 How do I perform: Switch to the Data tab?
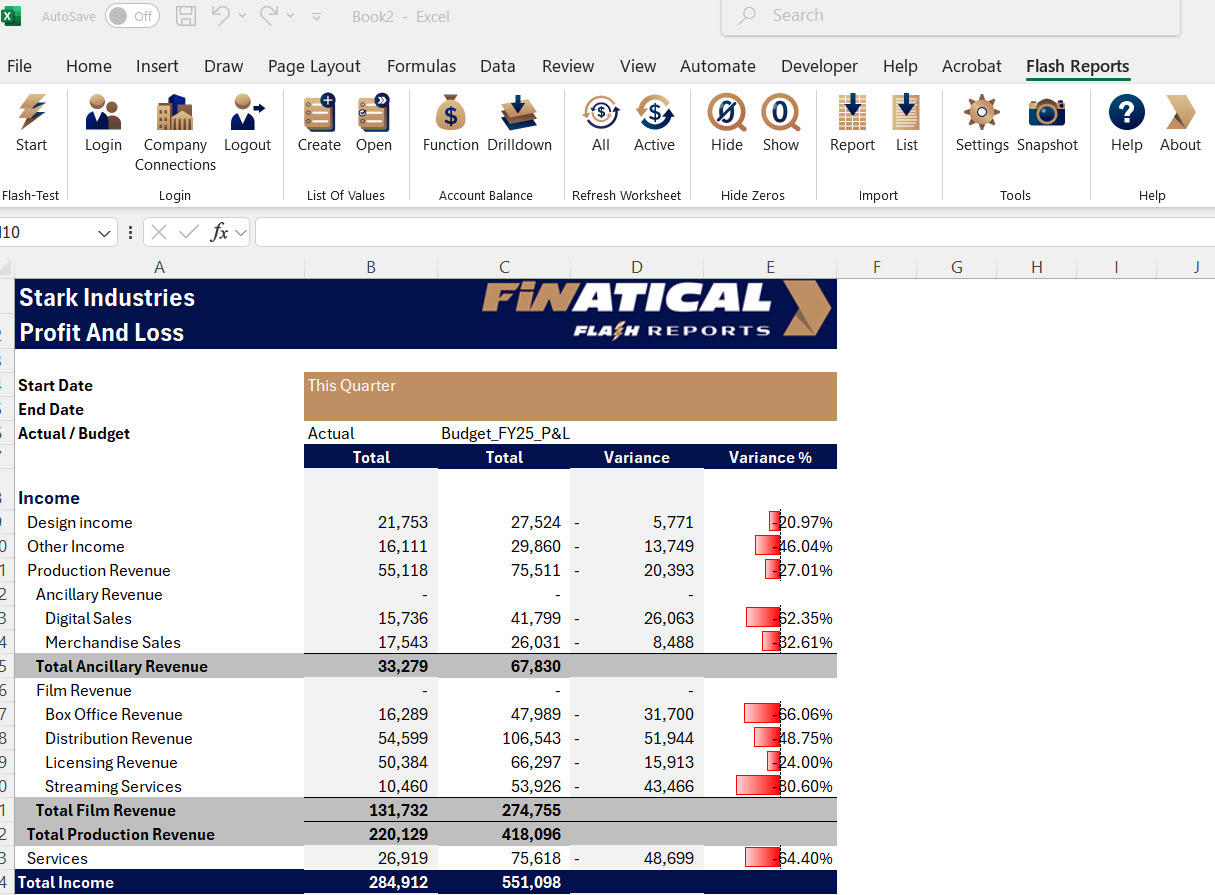(x=497, y=66)
